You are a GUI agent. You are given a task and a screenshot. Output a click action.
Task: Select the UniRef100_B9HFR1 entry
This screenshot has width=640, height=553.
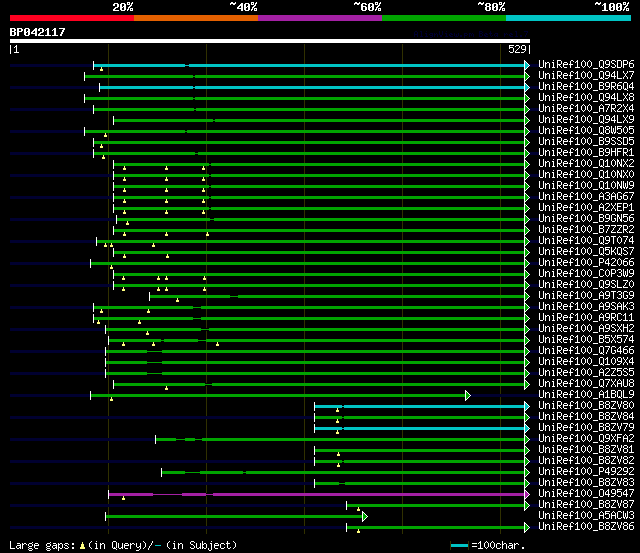coord(586,153)
